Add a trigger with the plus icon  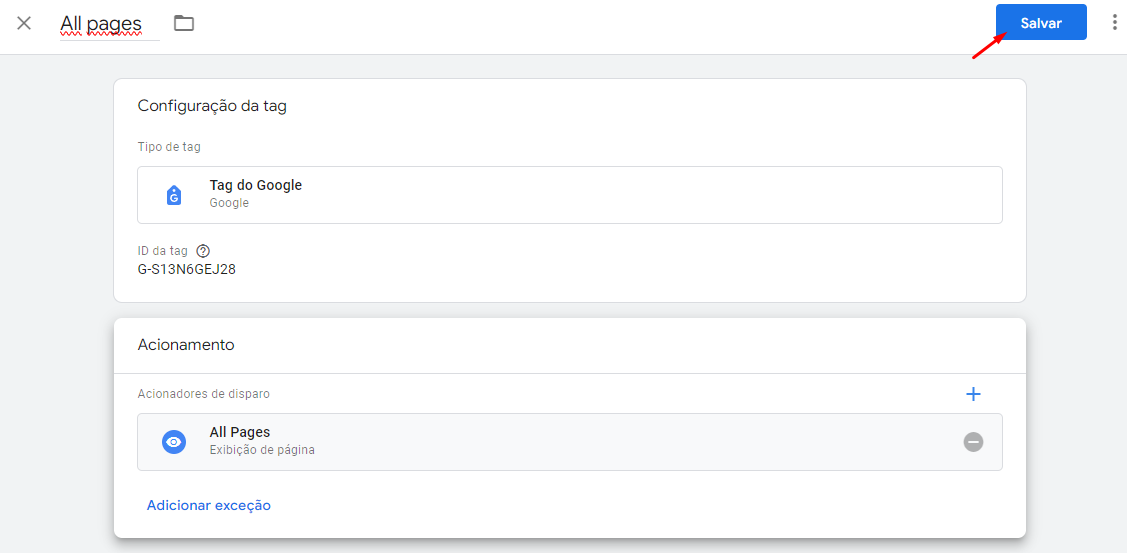[x=973, y=394]
